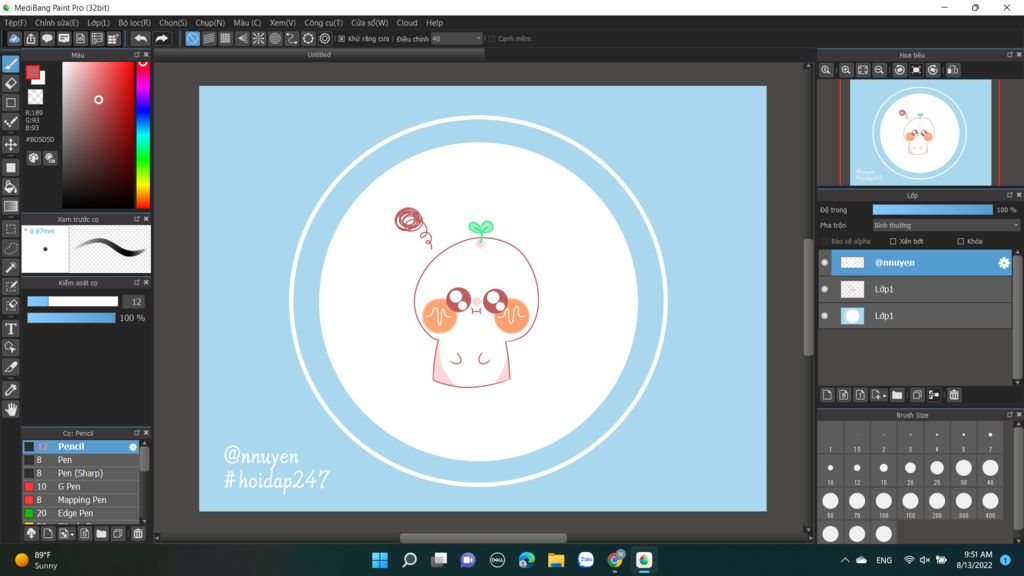Toggle Bảo vệ alpha checkbox
Viewport: 1024px width, 576px height.
coord(825,242)
